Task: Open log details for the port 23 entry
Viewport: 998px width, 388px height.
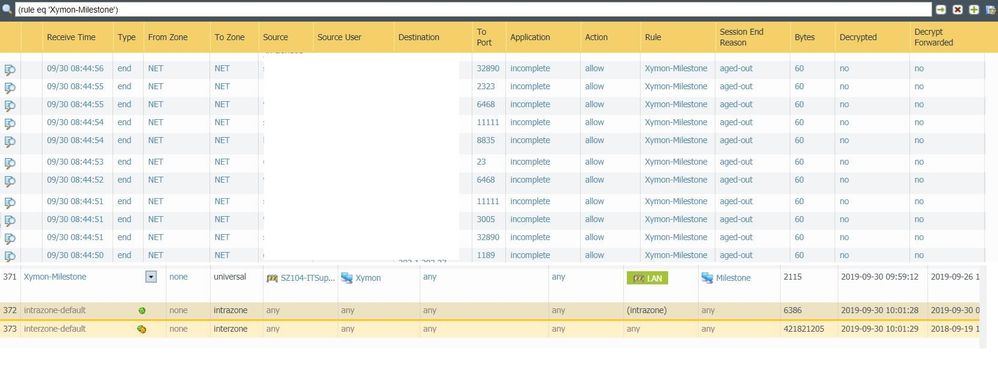Action: pos(10,163)
